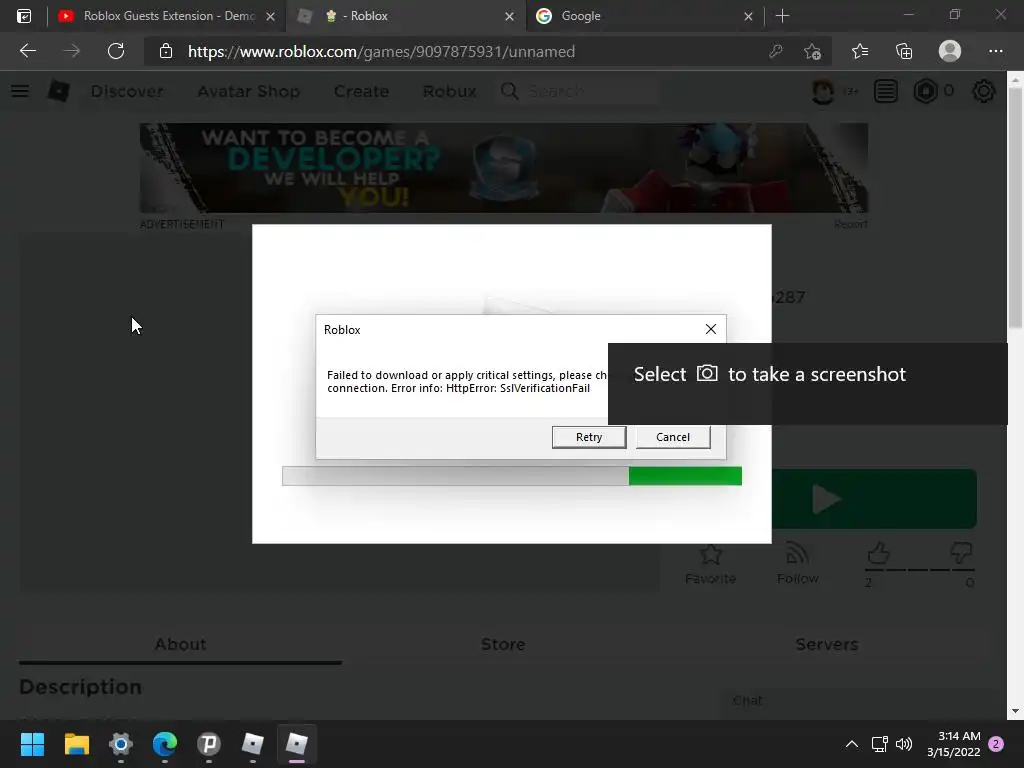The height and width of the screenshot is (768, 1024).
Task: Open the browser profile avatar
Action: (x=950, y=51)
